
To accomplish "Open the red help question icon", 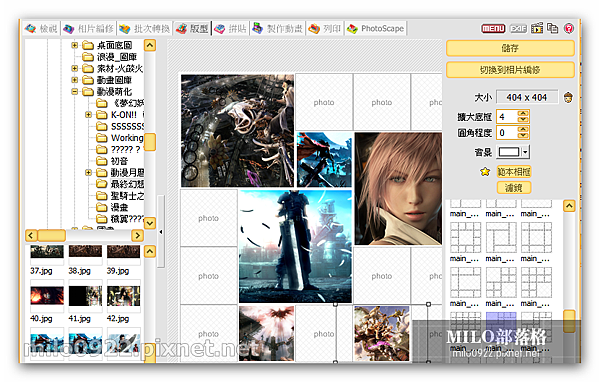I will click(x=569, y=28).
